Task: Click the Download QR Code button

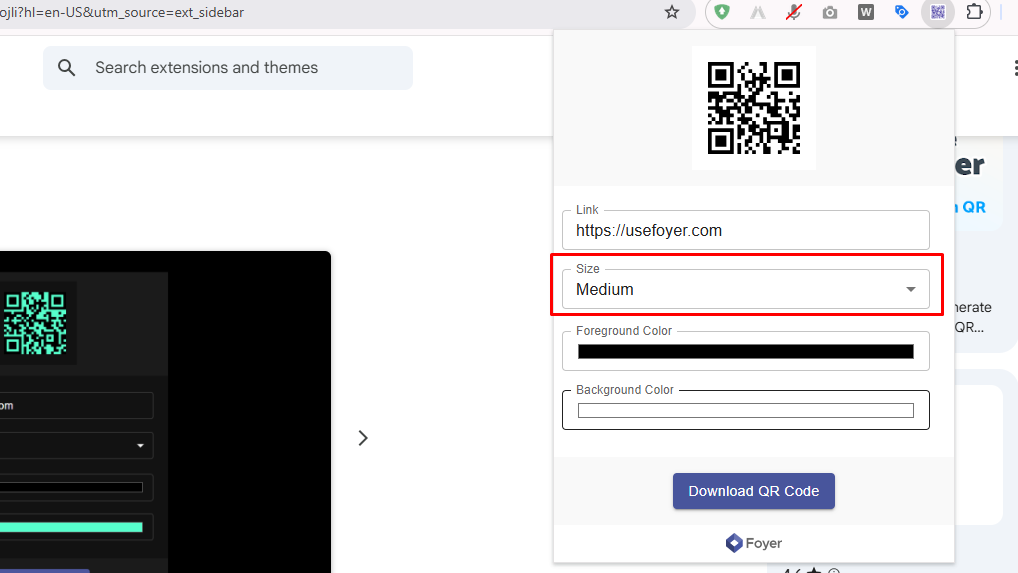Action: (754, 491)
